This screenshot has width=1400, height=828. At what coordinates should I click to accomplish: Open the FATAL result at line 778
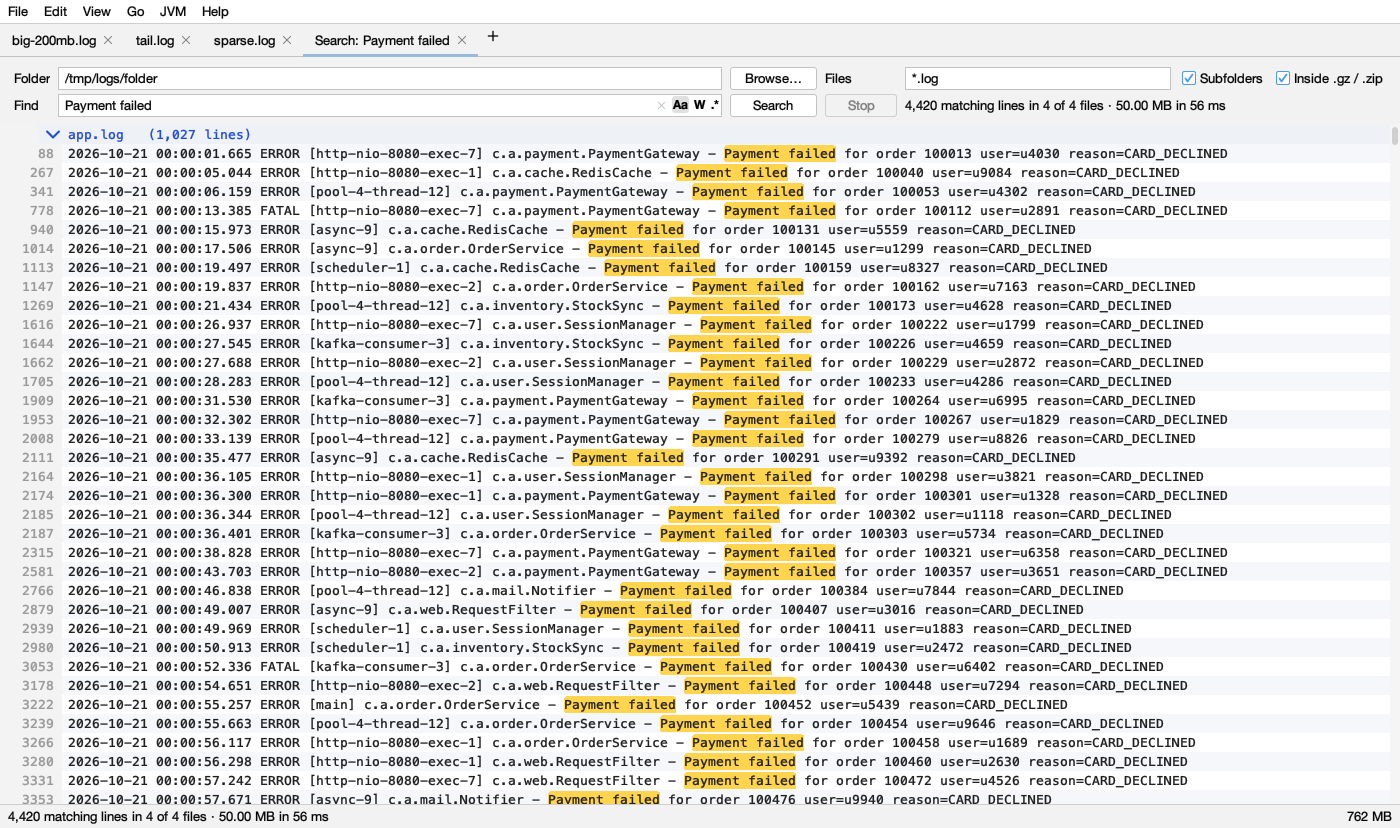point(697,211)
